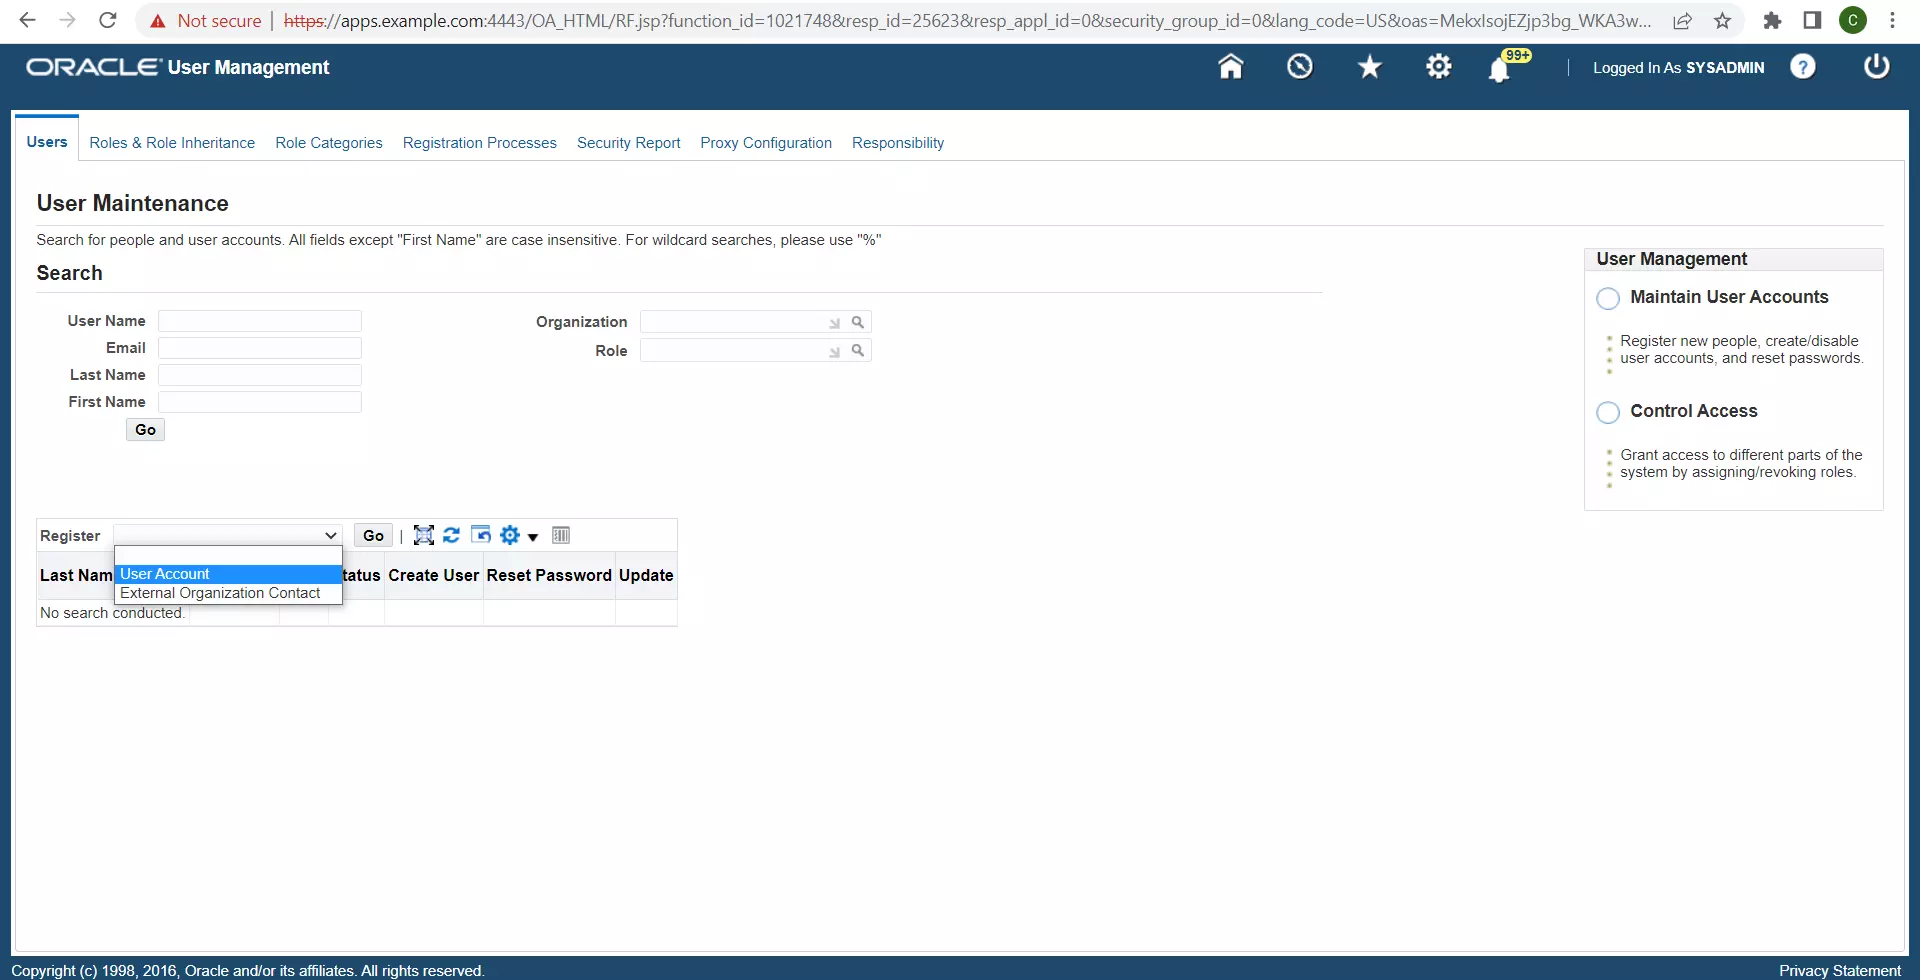Click the detach table icon
Screen dimensions: 1920x980
[x=481, y=535]
